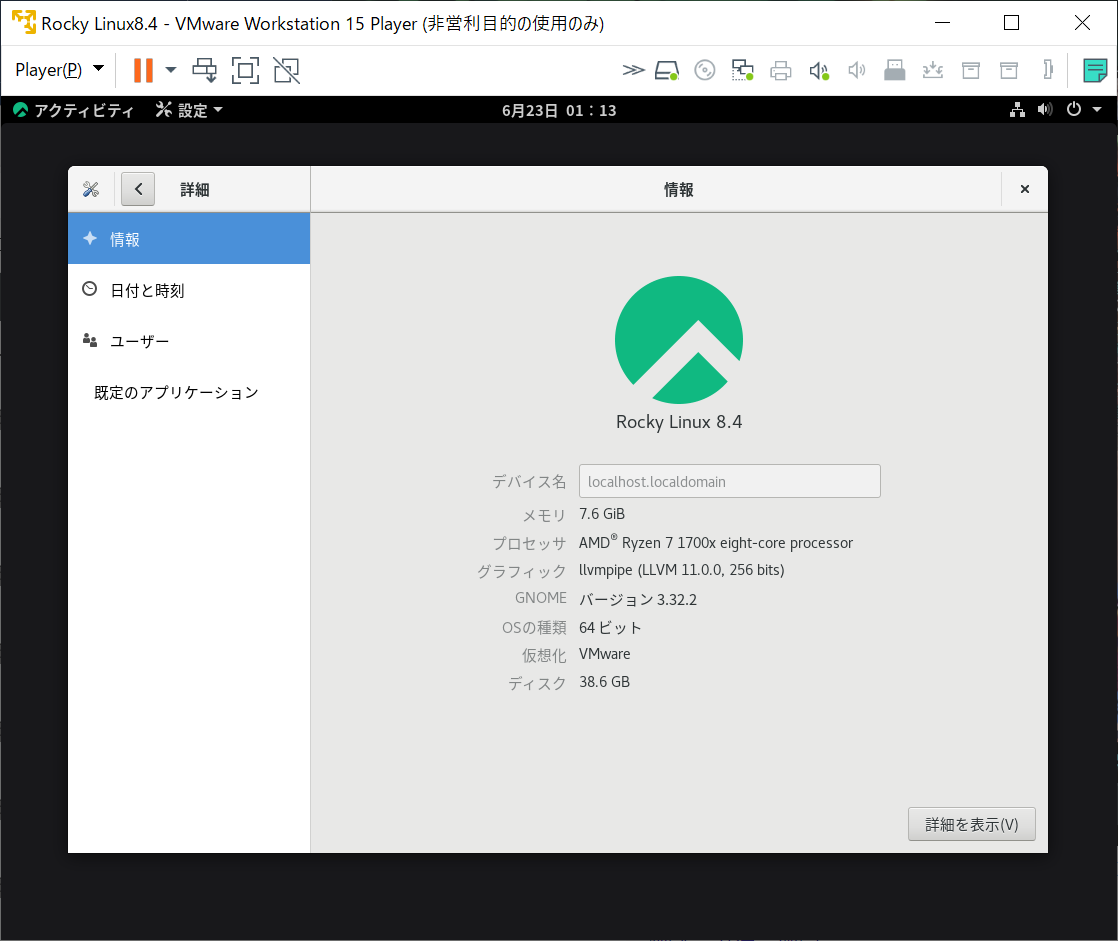The width and height of the screenshot is (1118, 941).
Task: Click the settings tools icon in header
Action: (x=91, y=189)
